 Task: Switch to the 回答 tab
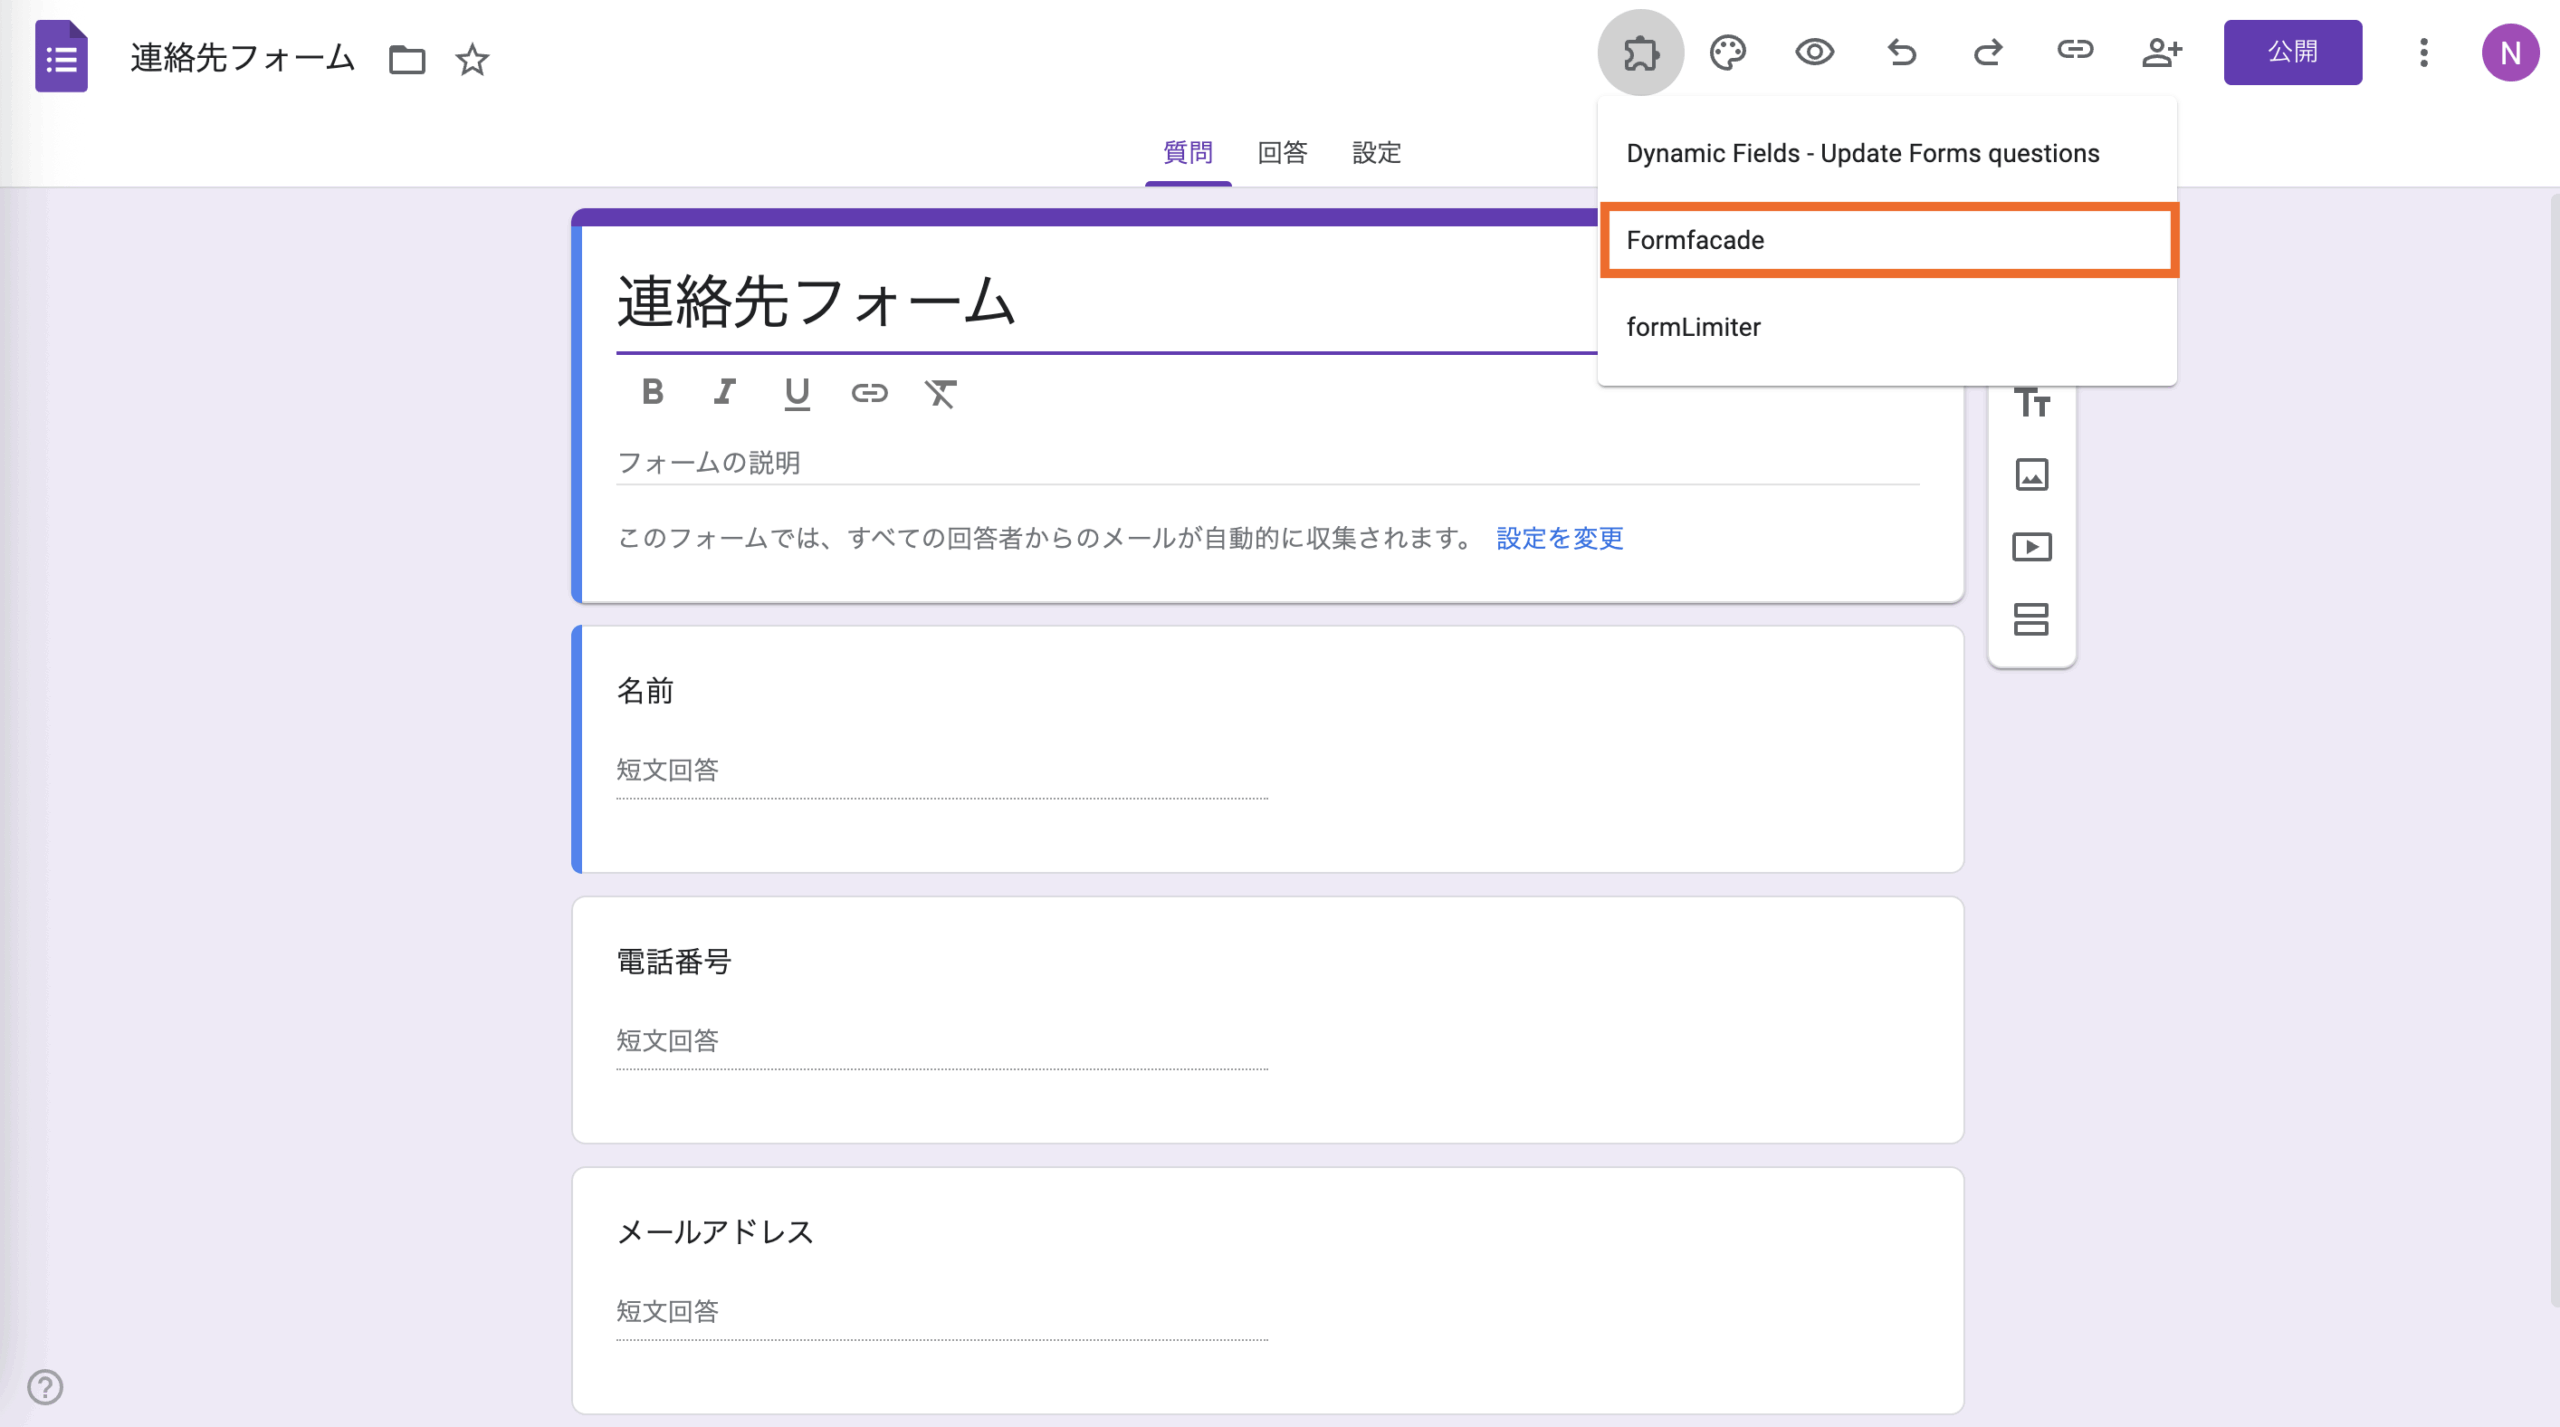point(1283,152)
